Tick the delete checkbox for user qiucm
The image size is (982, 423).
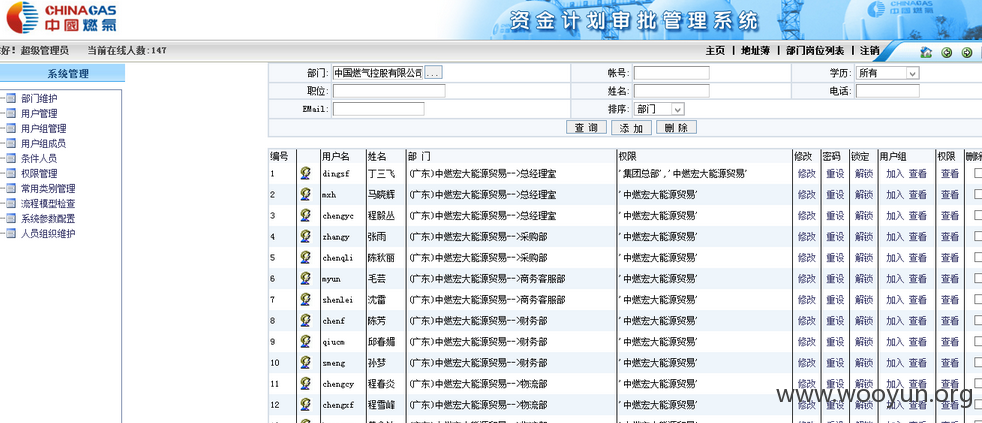978,342
